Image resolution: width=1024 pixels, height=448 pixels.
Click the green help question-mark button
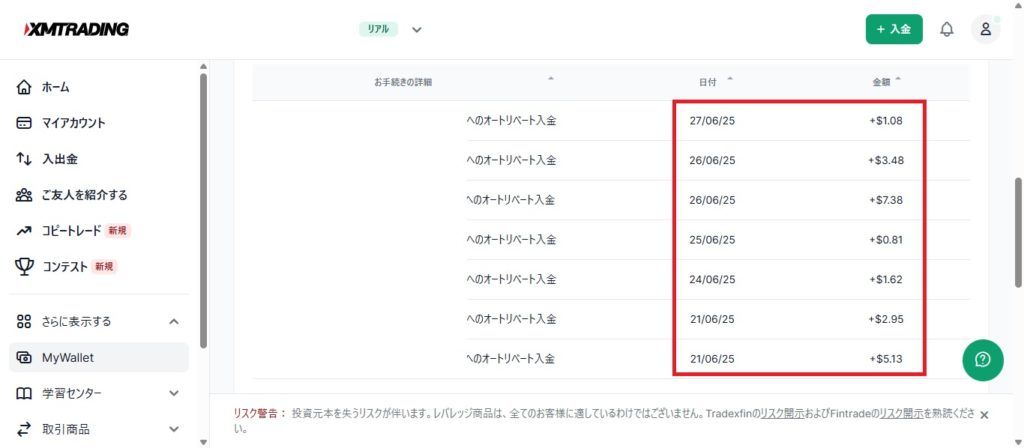982,360
